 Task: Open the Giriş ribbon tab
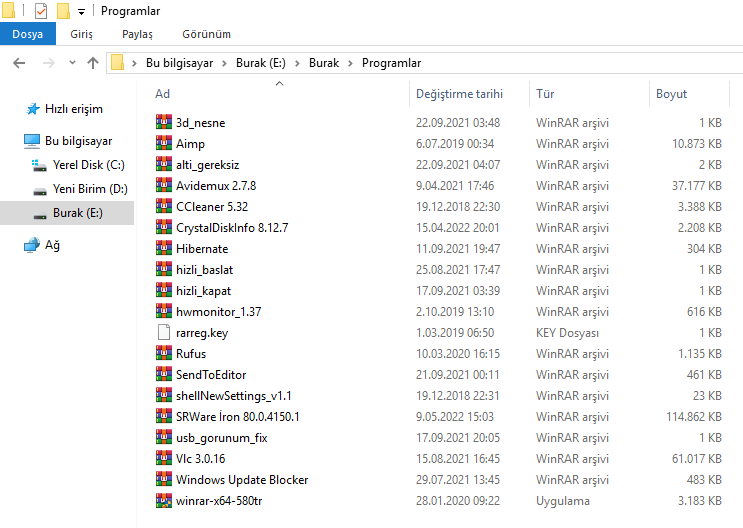(82, 34)
